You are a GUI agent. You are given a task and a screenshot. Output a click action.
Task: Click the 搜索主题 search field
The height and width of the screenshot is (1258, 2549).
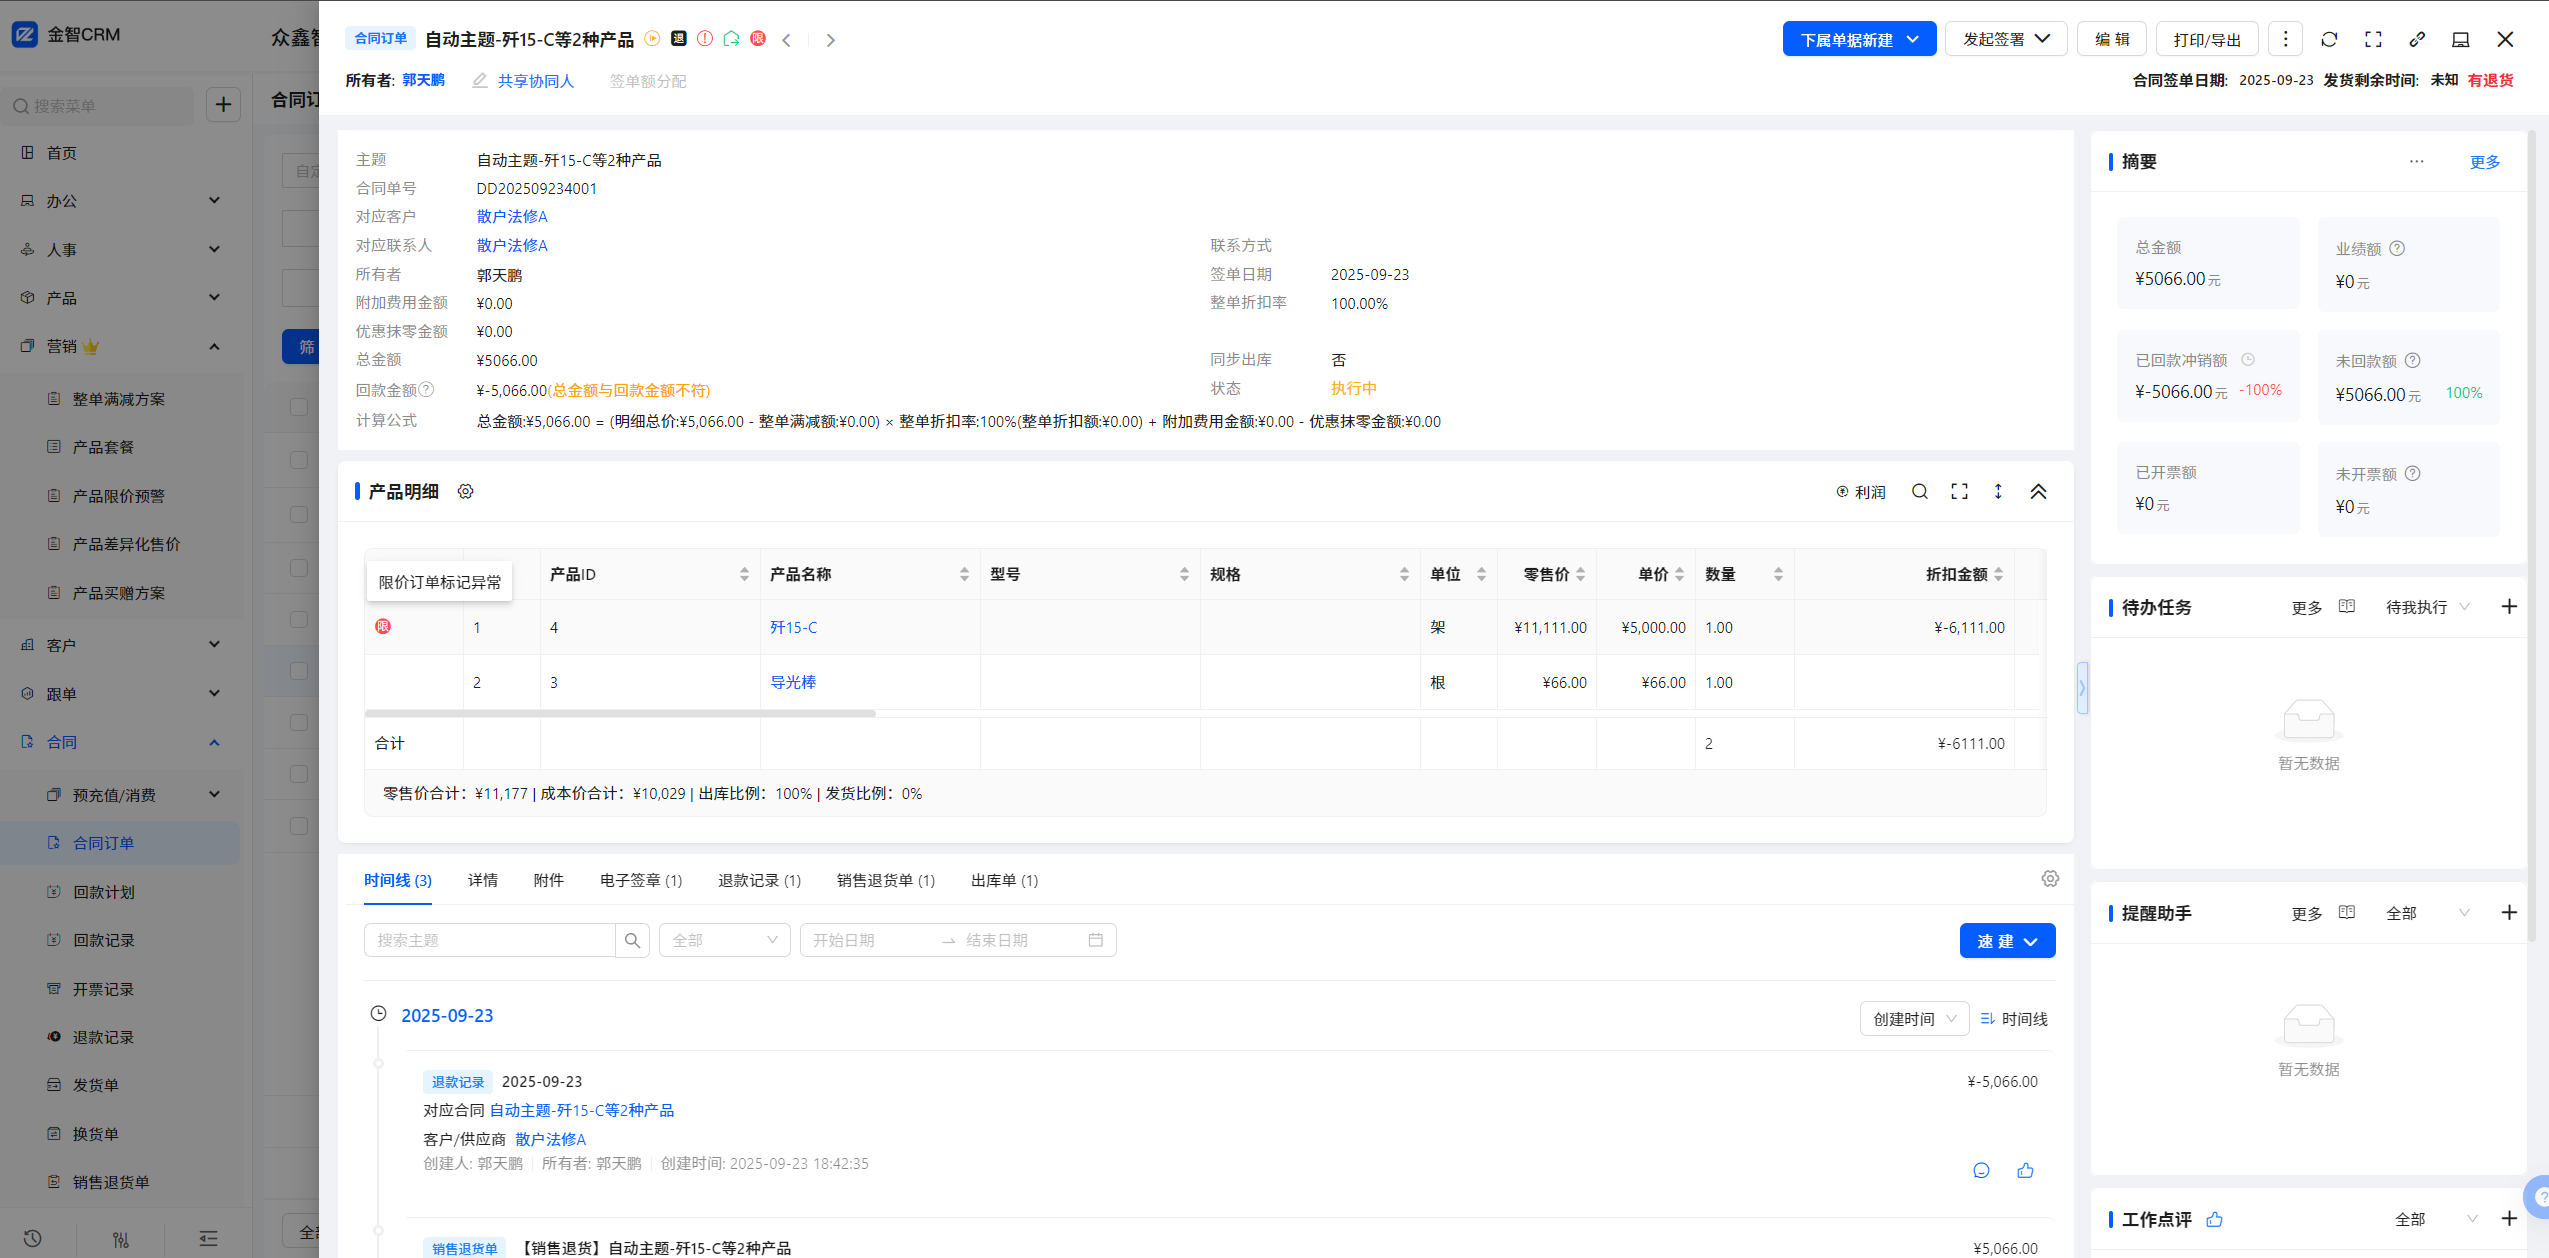pyautogui.click(x=489, y=940)
